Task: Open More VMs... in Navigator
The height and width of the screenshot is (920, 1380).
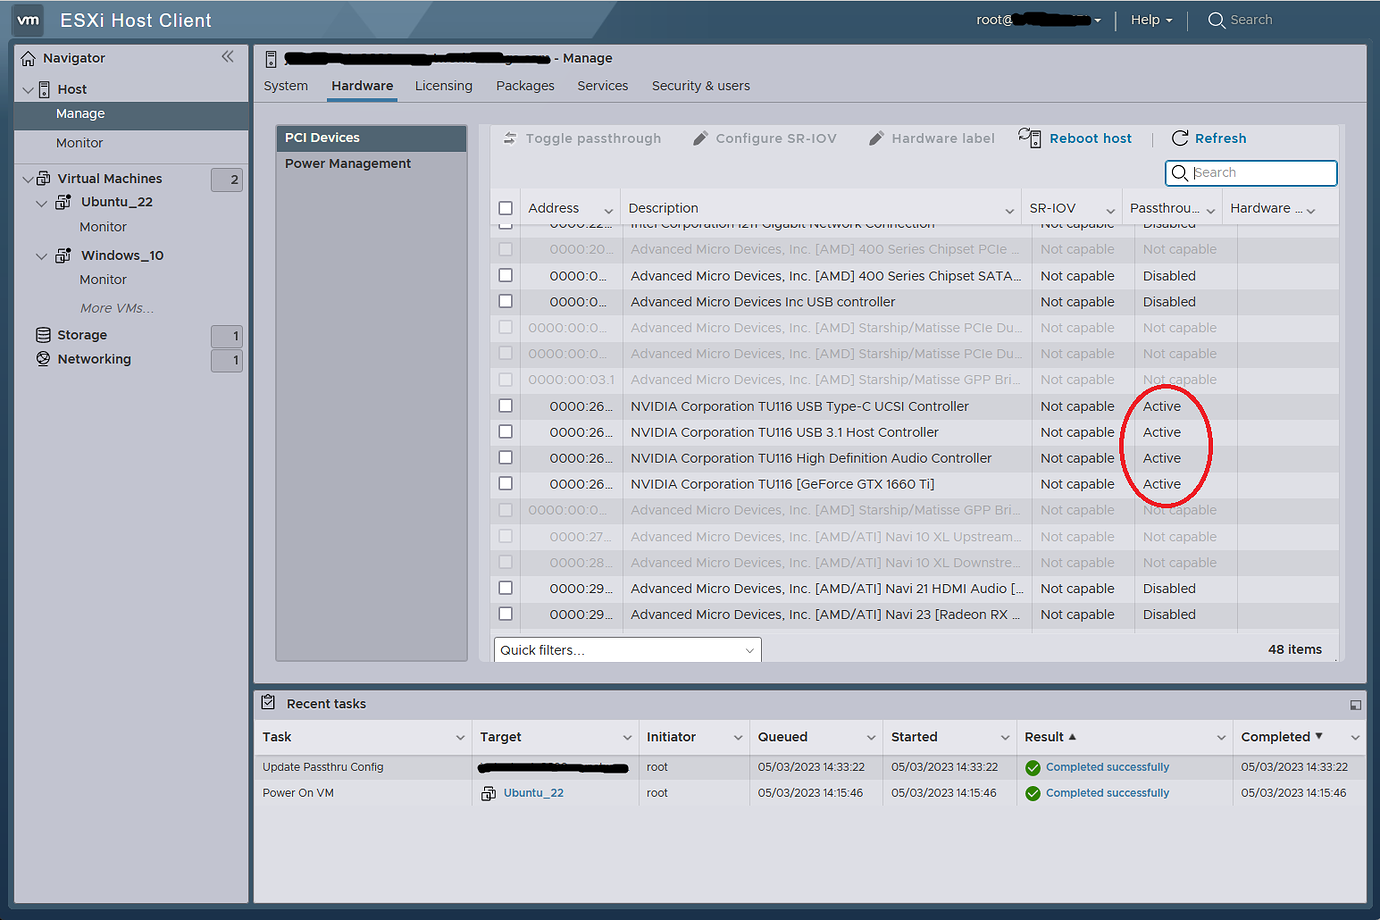Action: [117, 308]
